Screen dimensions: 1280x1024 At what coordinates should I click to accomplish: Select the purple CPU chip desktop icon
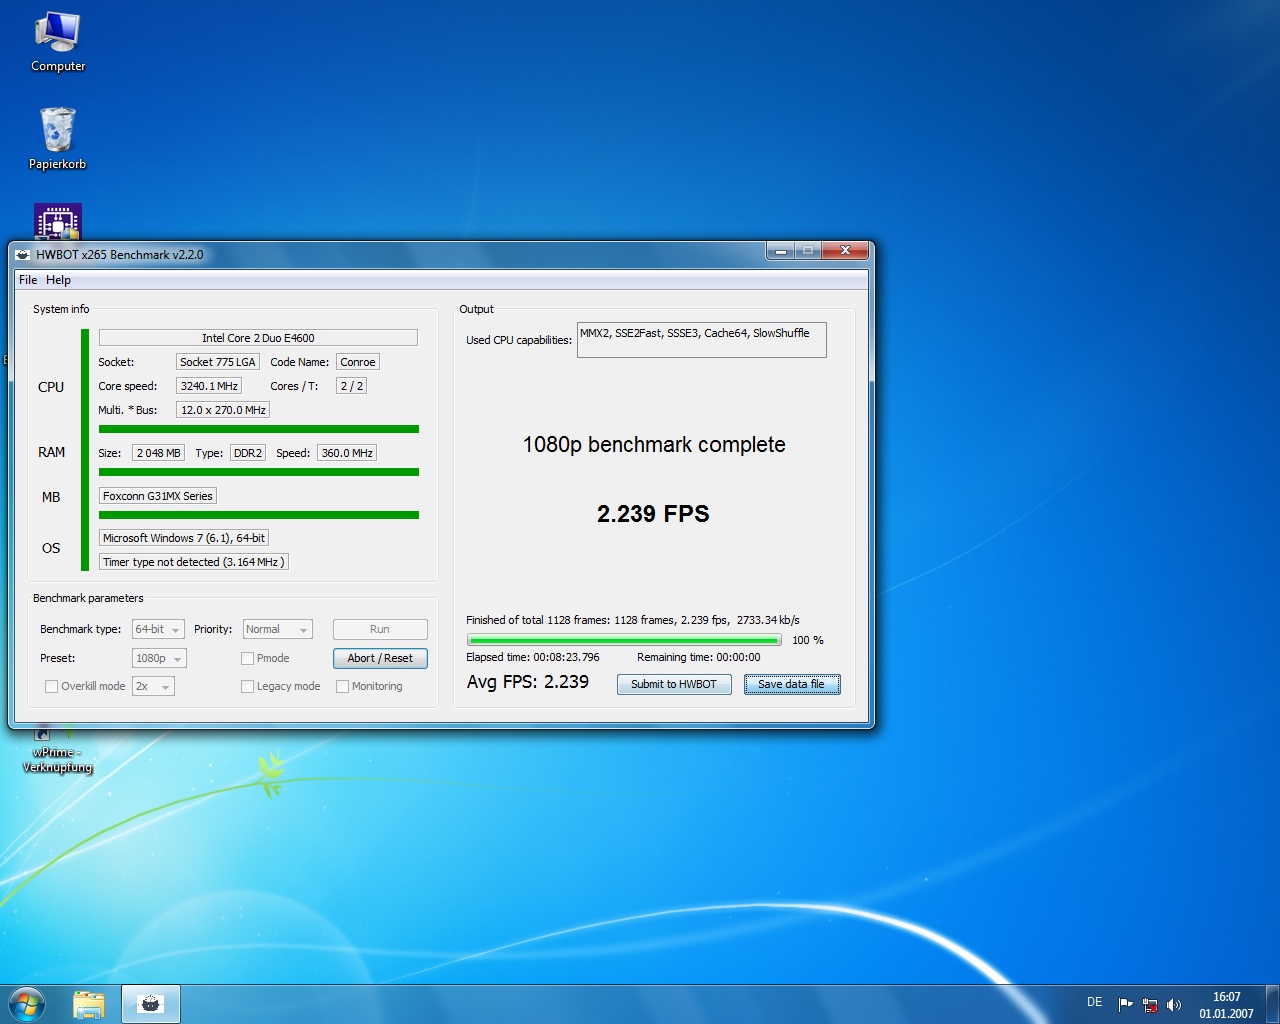pos(58,222)
